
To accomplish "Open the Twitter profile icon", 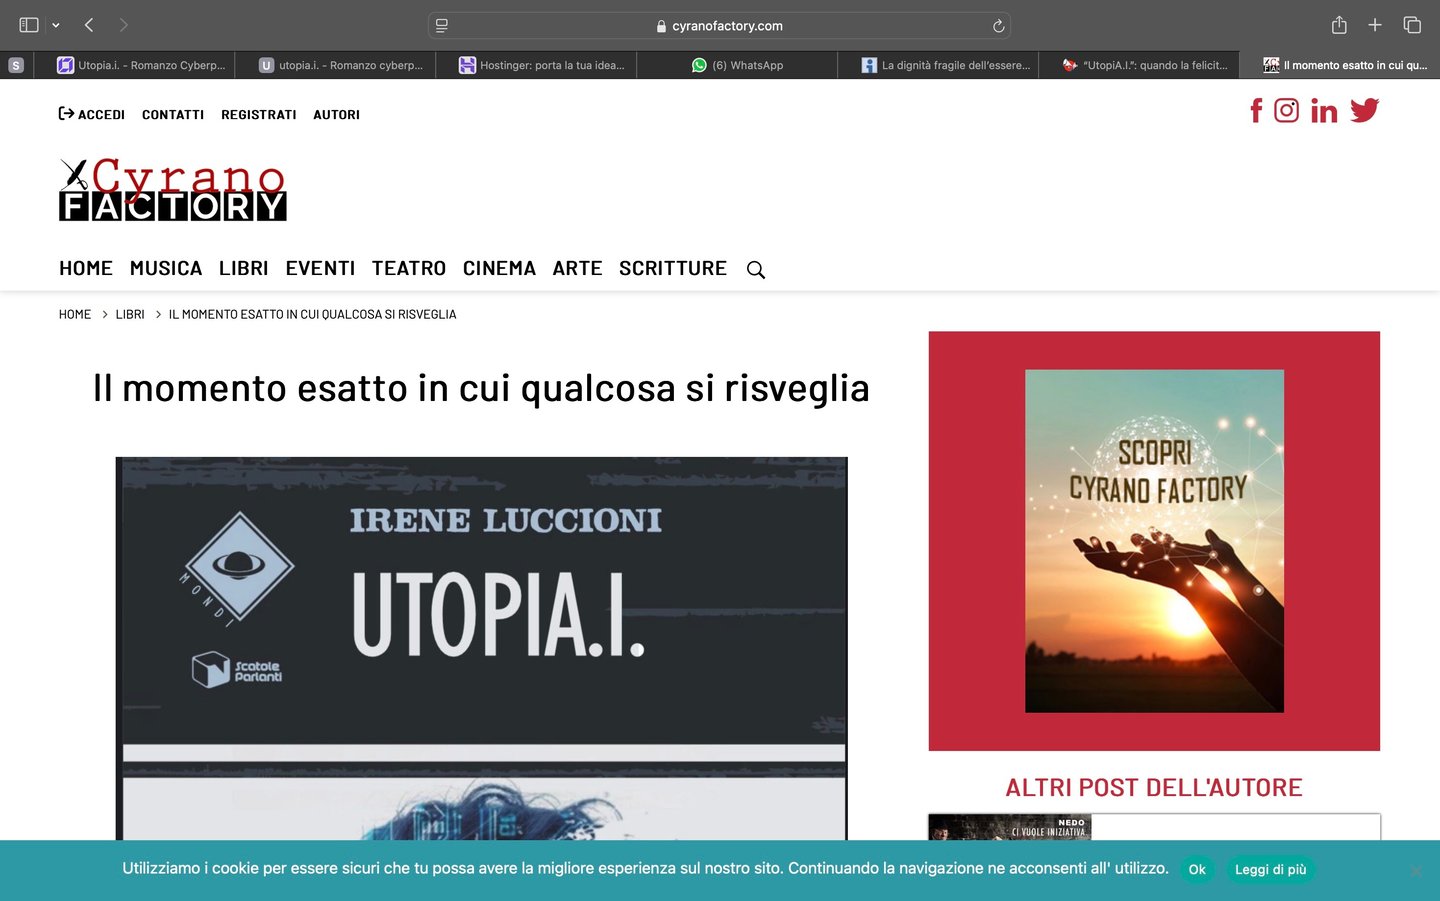I will tap(1365, 110).
